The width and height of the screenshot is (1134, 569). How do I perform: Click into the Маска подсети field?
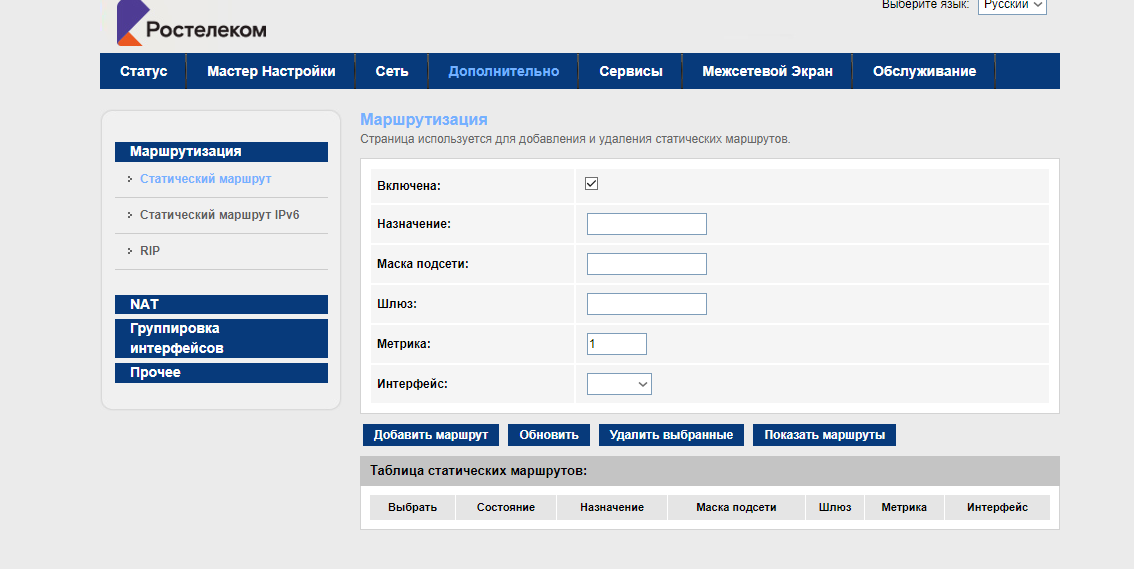click(x=646, y=264)
